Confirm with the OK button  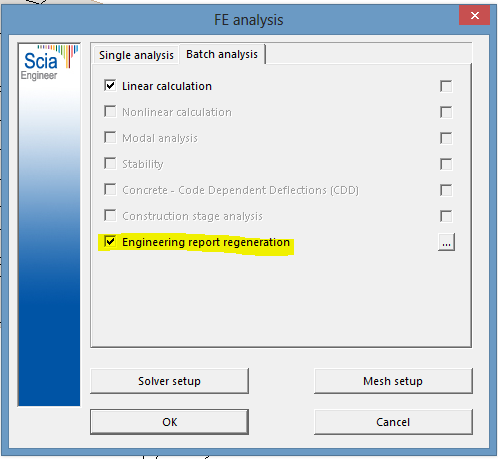point(169,422)
